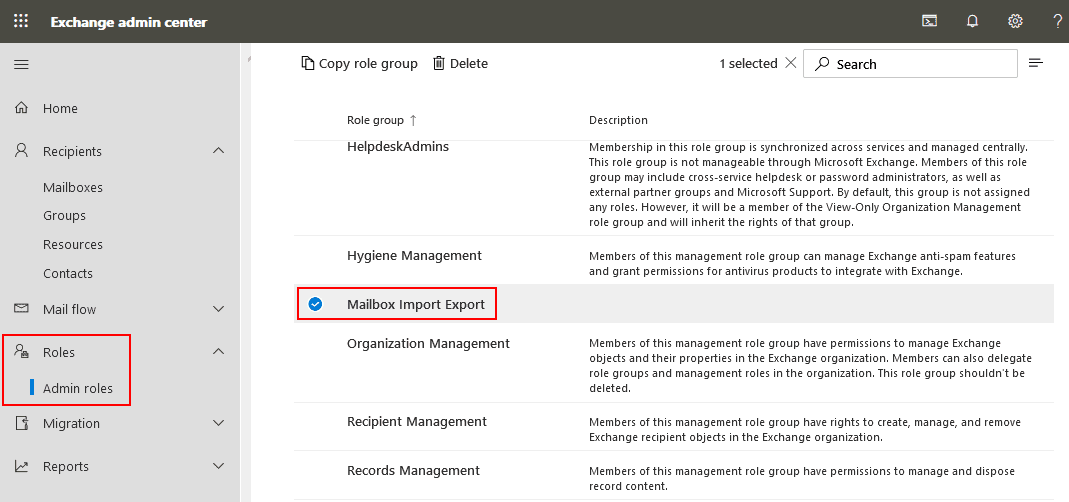
Task: Click Copy role group button
Action: tap(359, 64)
